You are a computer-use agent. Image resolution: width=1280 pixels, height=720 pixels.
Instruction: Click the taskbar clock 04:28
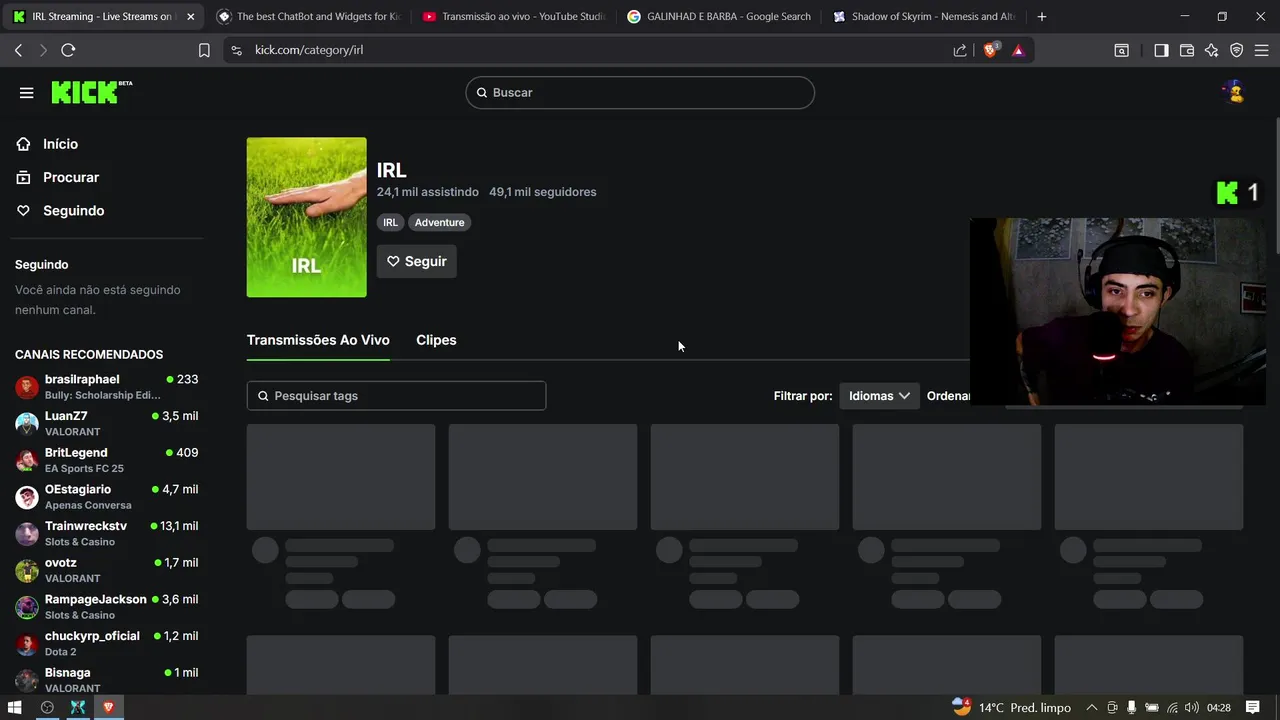pos(1218,707)
